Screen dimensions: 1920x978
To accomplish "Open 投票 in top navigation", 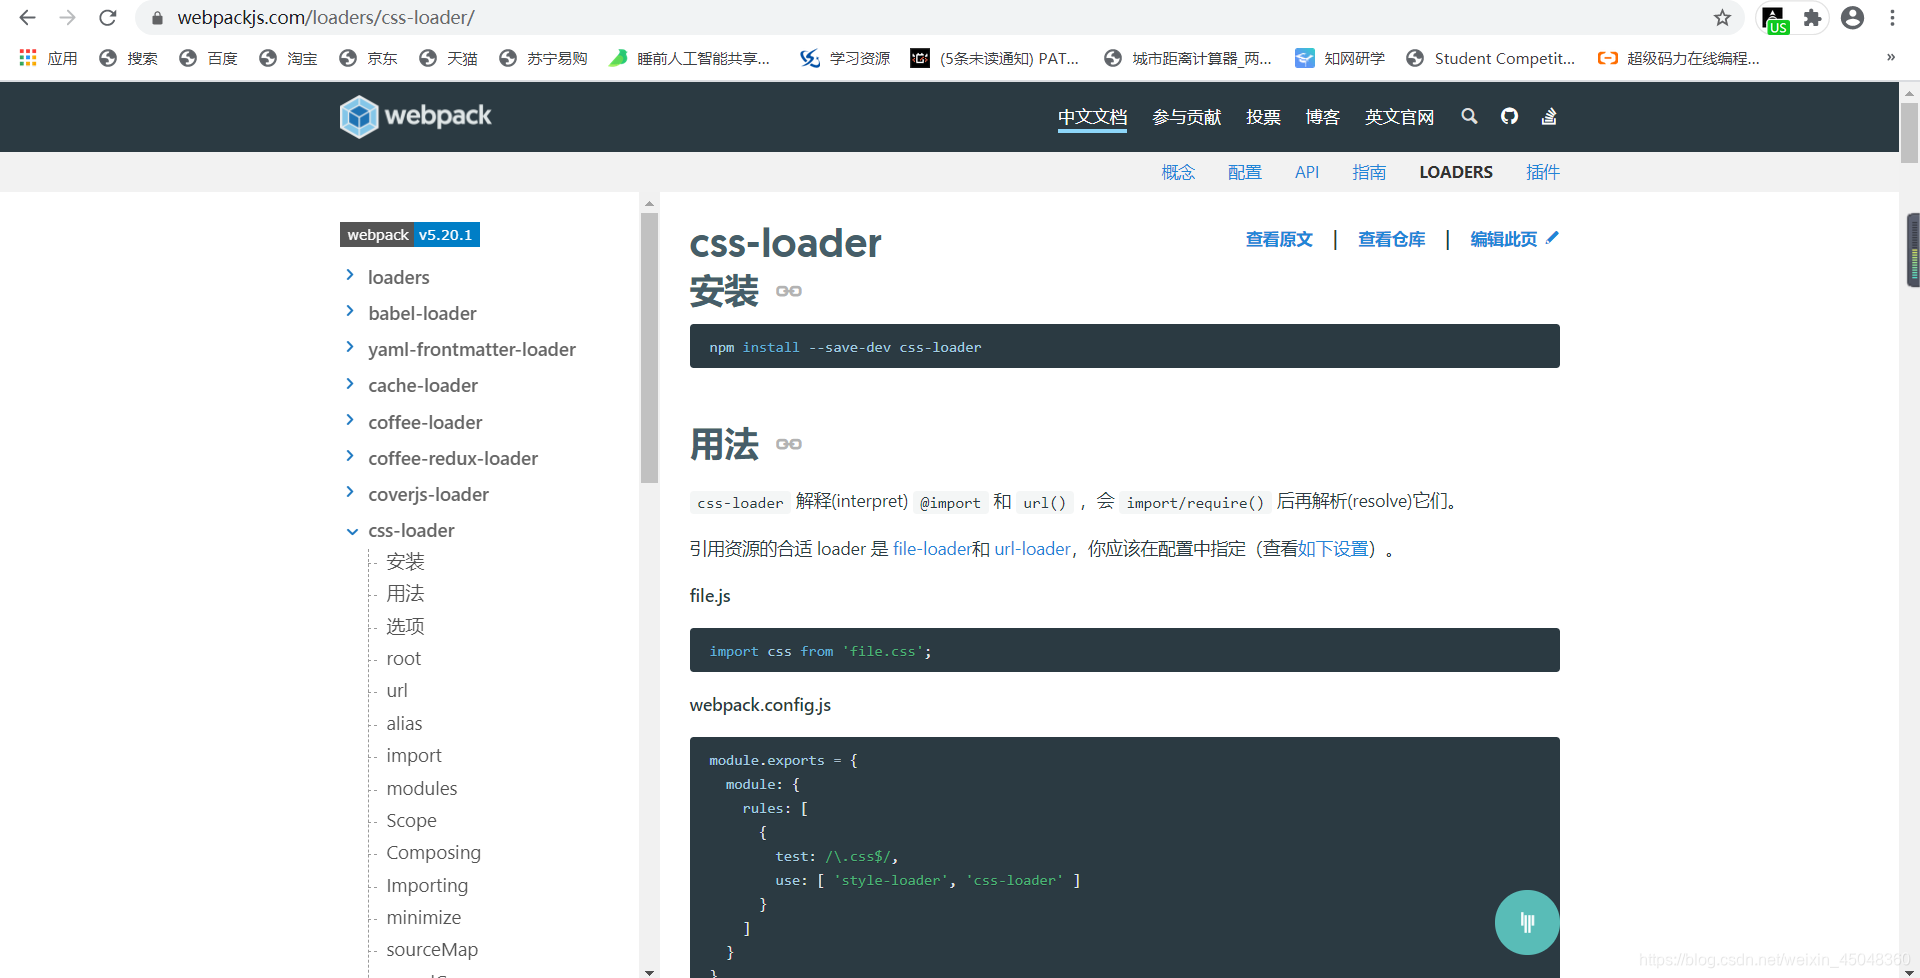I will click(x=1263, y=117).
